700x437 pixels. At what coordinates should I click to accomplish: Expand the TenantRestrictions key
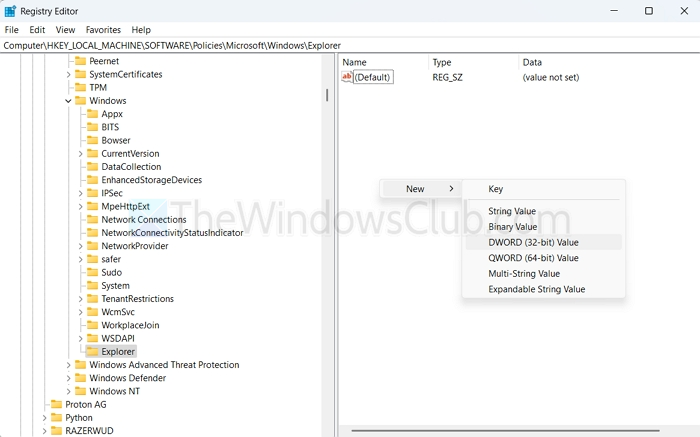80,299
